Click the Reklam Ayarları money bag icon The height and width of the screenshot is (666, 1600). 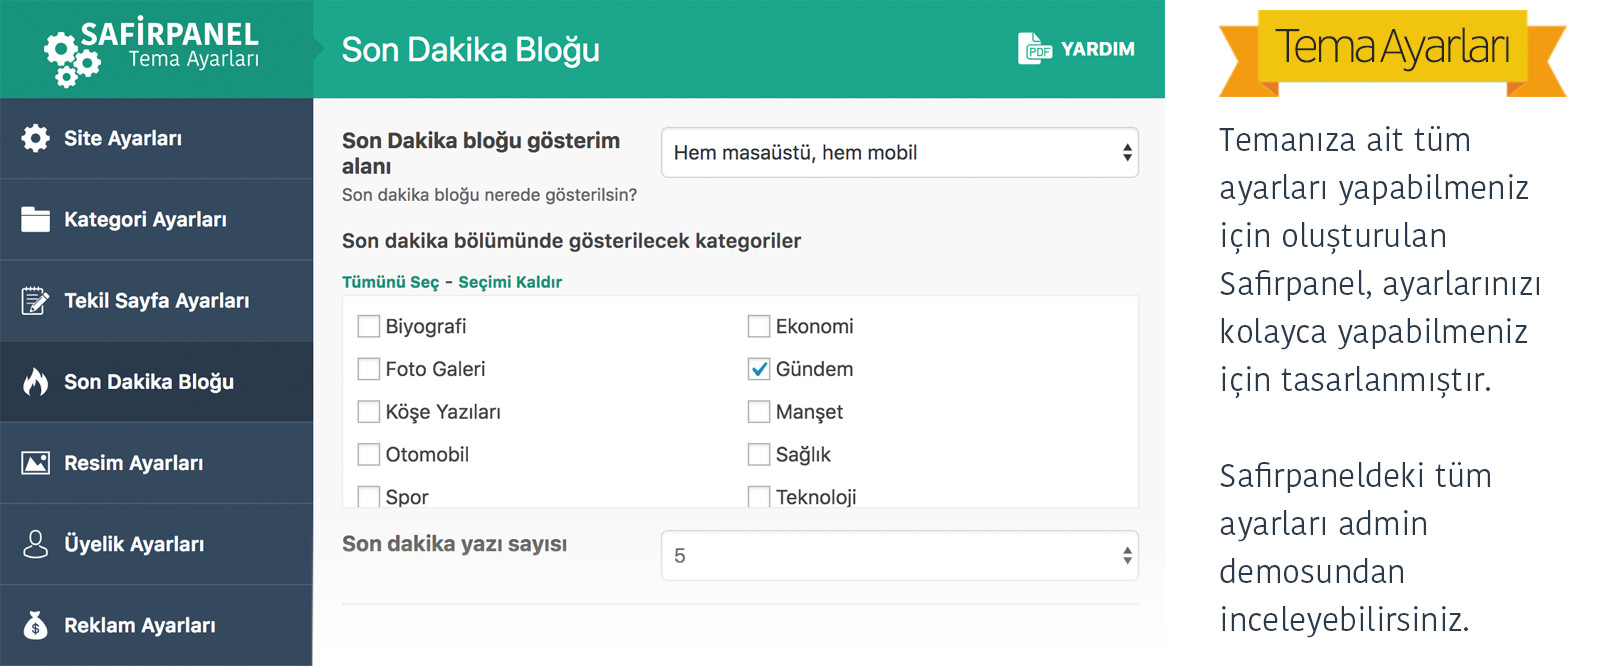36,625
